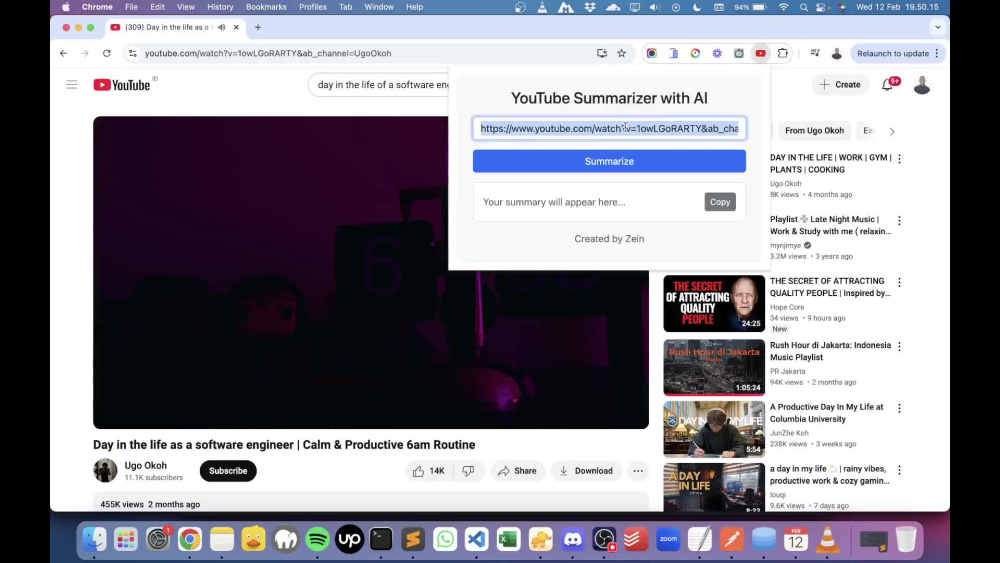Viewport: 1000px width, 563px height.
Task: Open Chrome three-dot menu
Action: [x=937, y=54]
